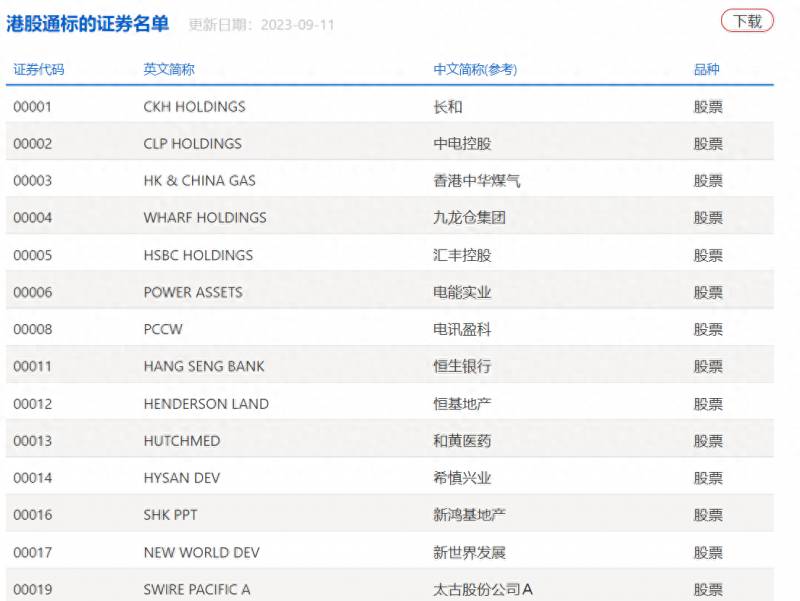The image size is (800, 601).
Task: Click SWIRE PACIFIC A name
Action: coord(197,590)
